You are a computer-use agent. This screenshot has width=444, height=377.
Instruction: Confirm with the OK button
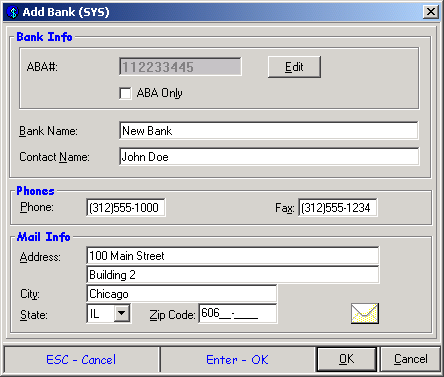pos(346,359)
